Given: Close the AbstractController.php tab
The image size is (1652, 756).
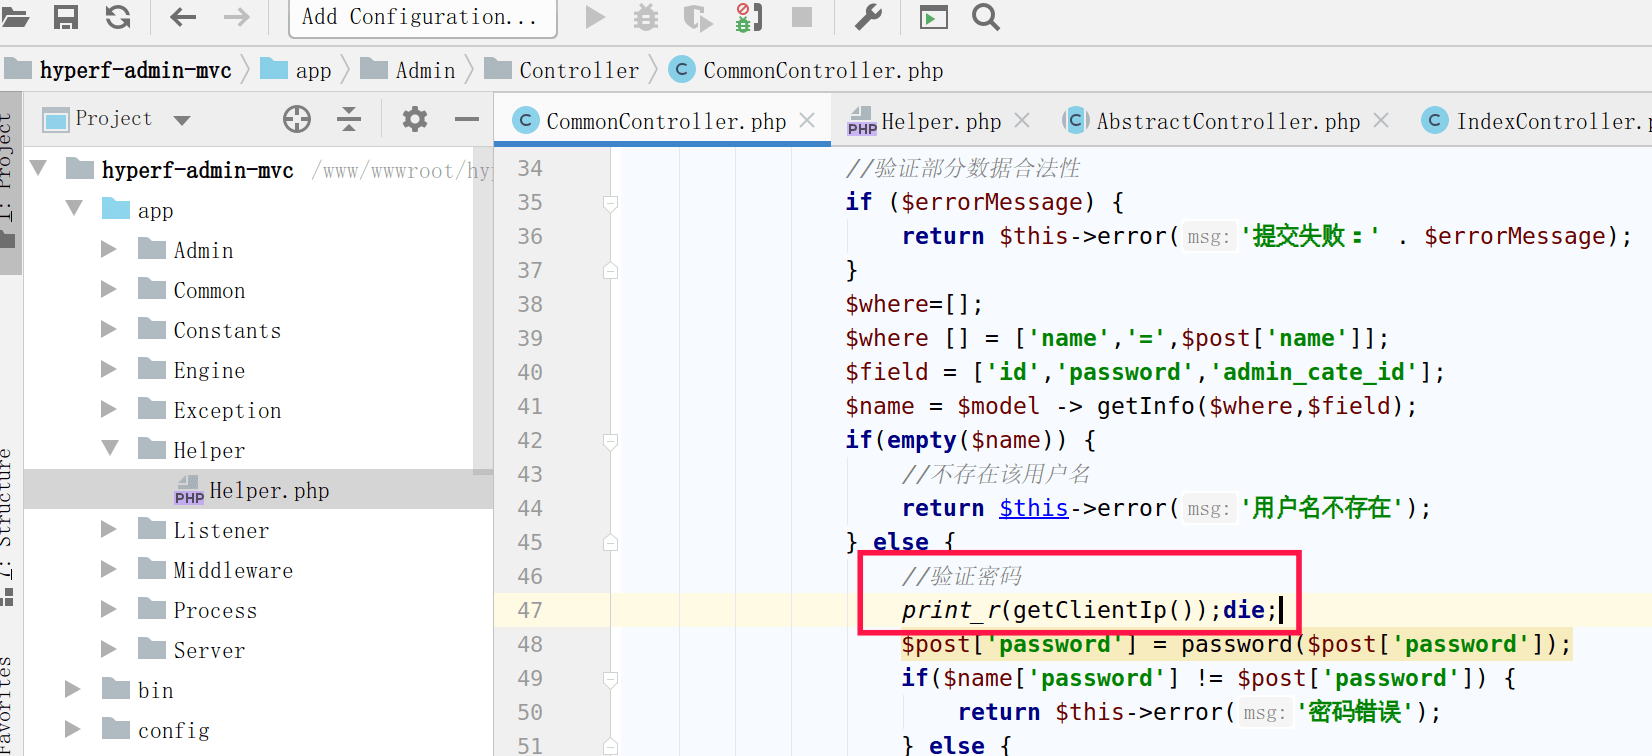Looking at the screenshot, I should [1381, 120].
